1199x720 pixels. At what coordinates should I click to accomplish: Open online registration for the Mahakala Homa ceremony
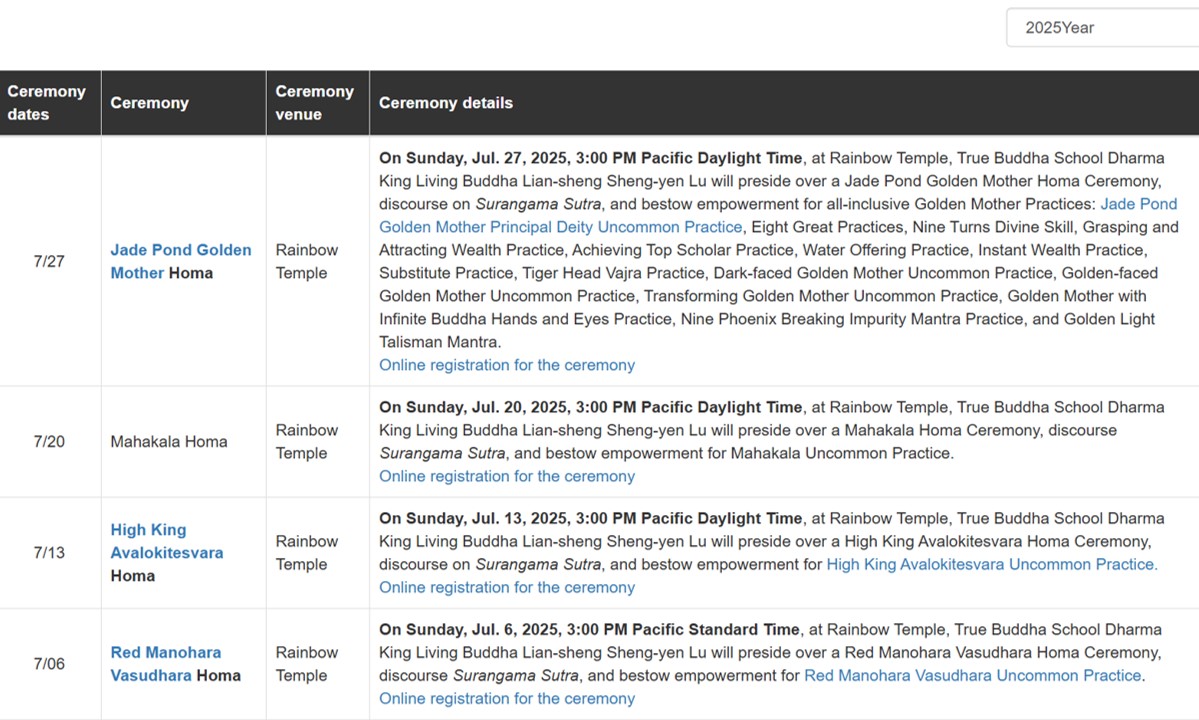pyautogui.click(x=507, y=476)
